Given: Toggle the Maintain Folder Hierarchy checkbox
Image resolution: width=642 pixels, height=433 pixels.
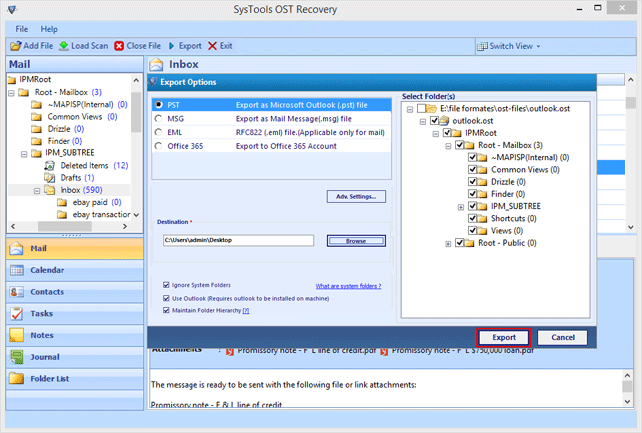Looking at the screenshot, I should [x=166, y=310].
